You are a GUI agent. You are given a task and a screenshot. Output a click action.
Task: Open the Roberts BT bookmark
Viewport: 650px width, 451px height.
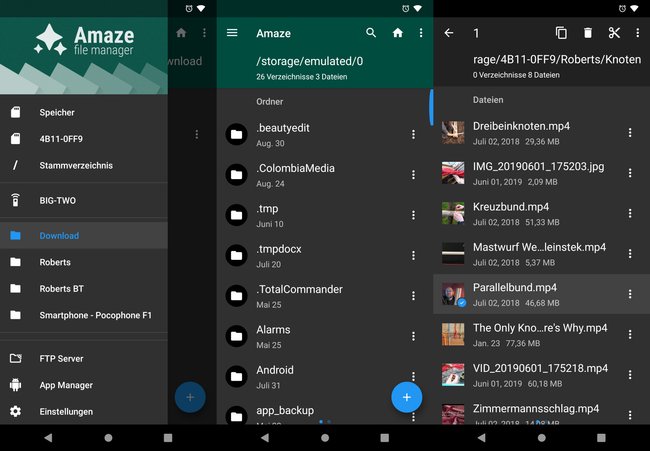84,289
